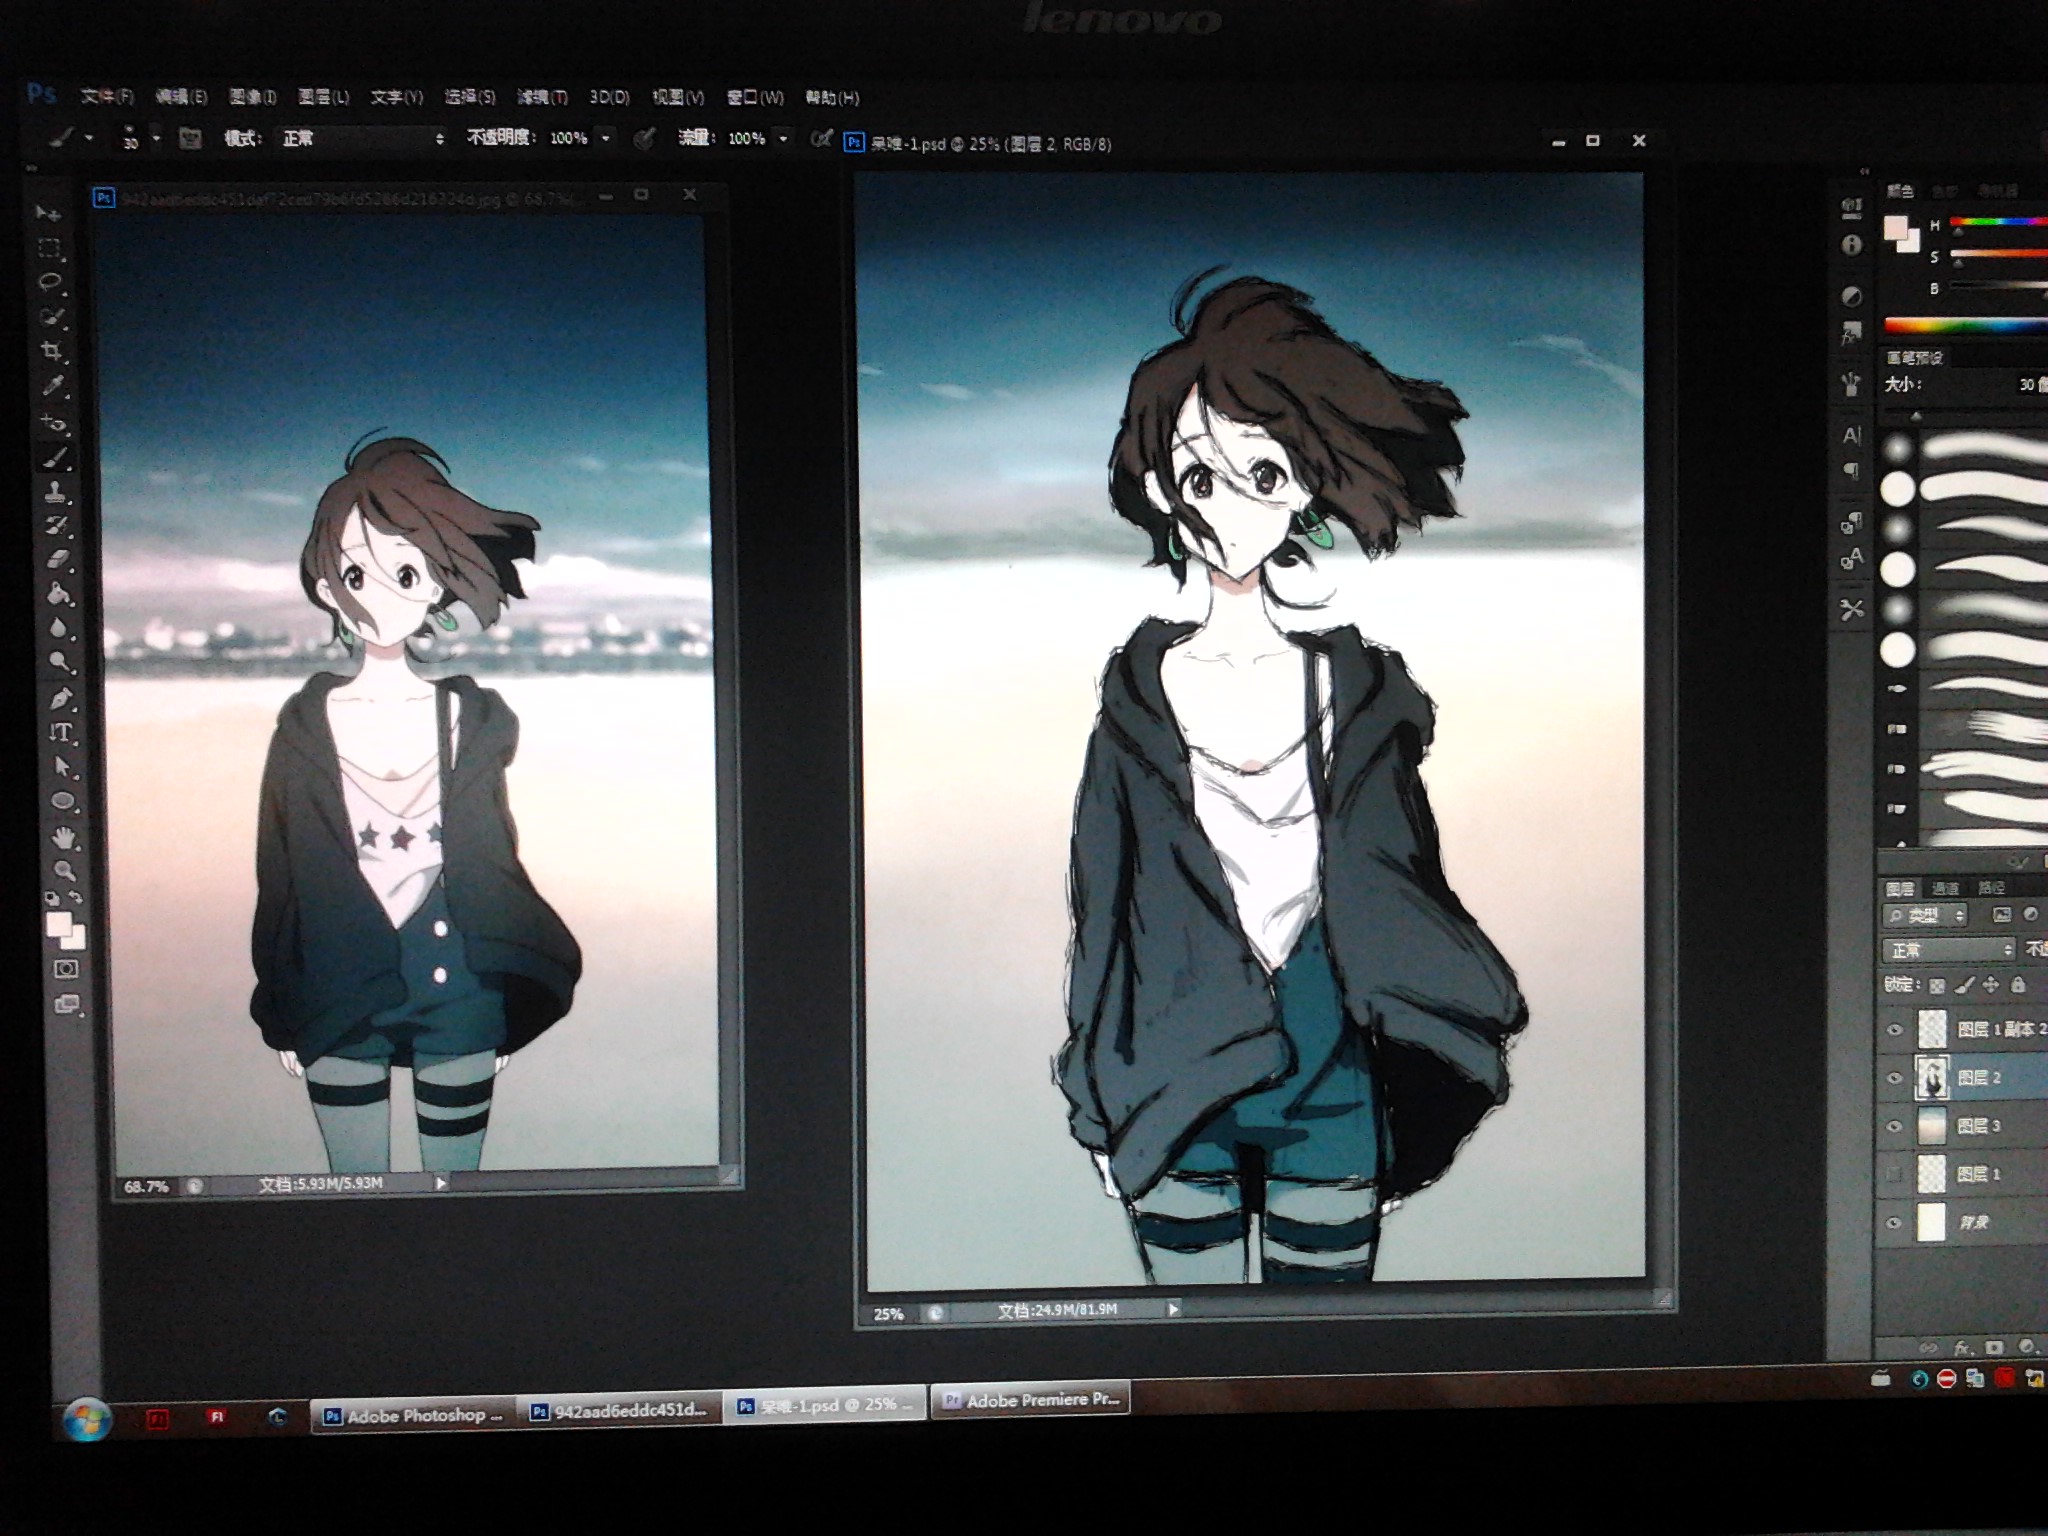Toggle tablet pressure controls opacity
This screenshot has height=1536, width=2048.
tap(644, 139)
